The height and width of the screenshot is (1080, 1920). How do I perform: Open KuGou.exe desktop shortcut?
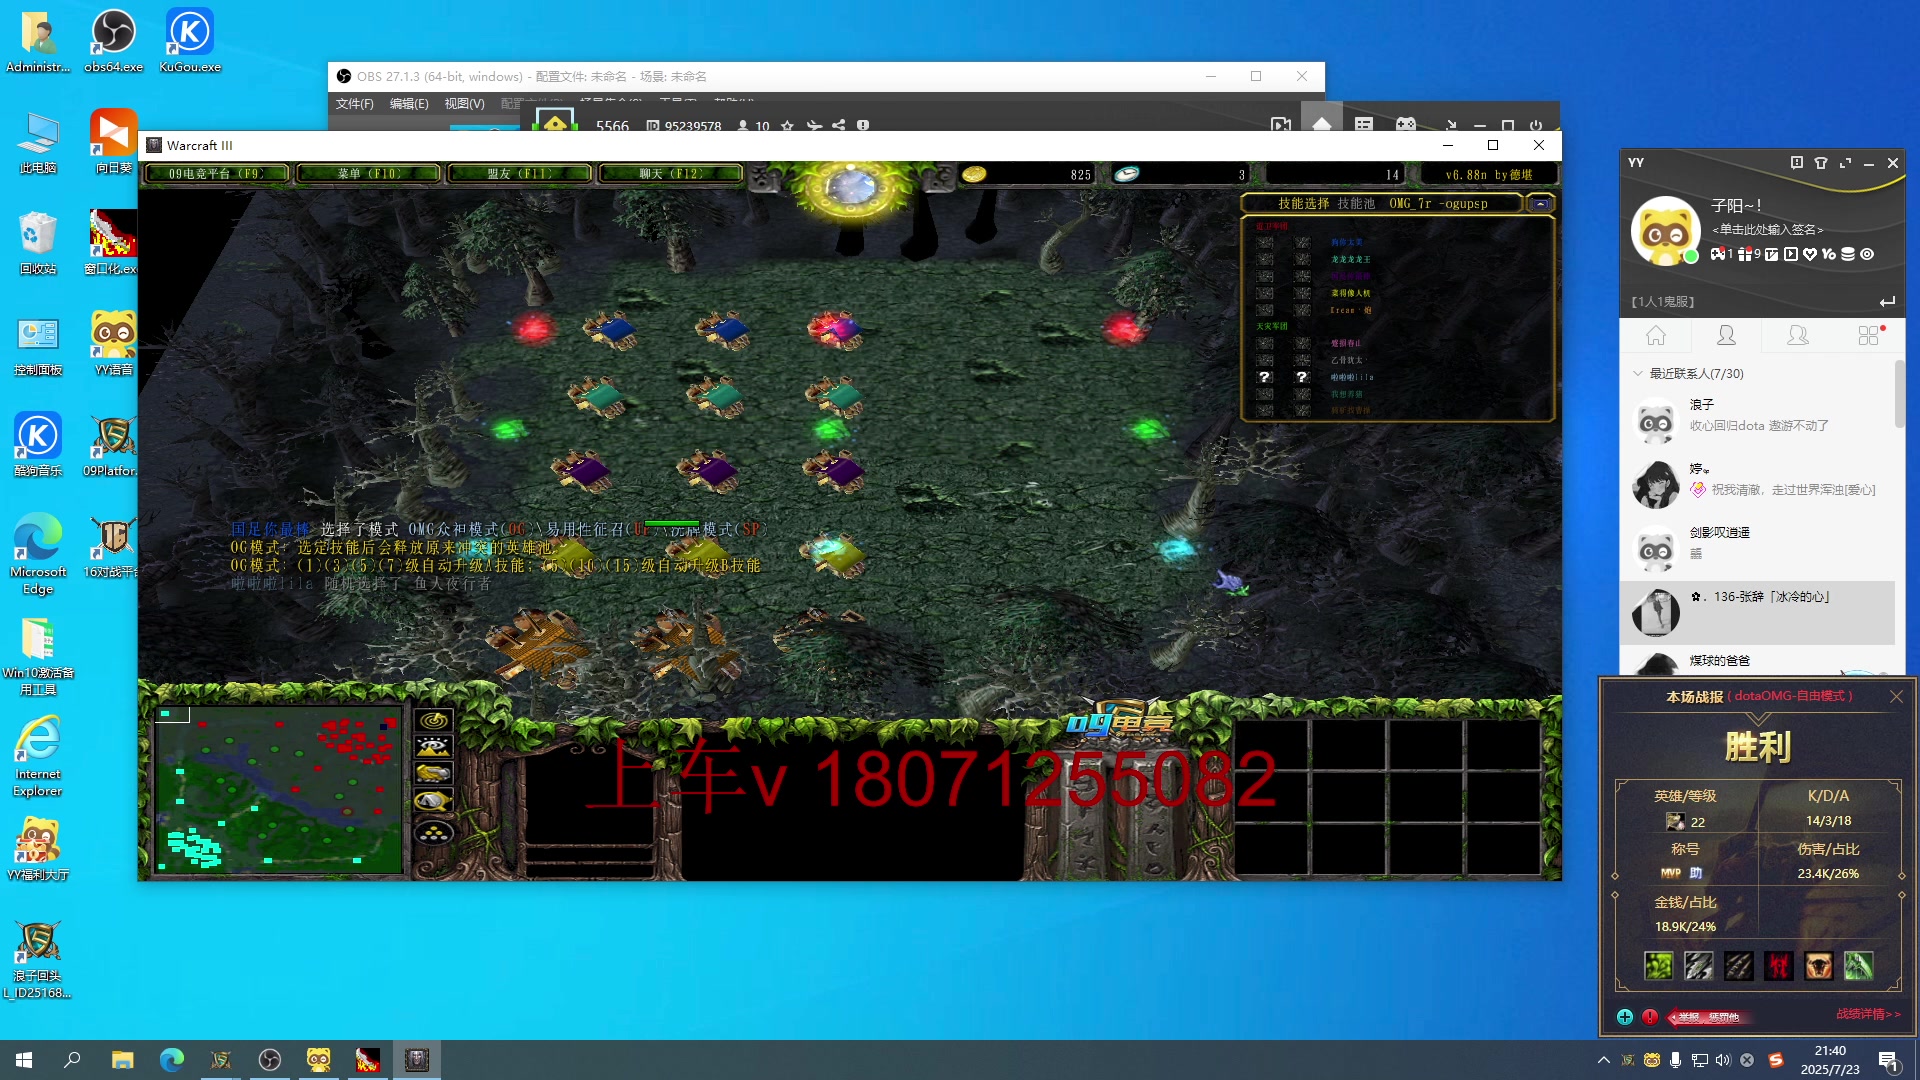pos(190,41)
